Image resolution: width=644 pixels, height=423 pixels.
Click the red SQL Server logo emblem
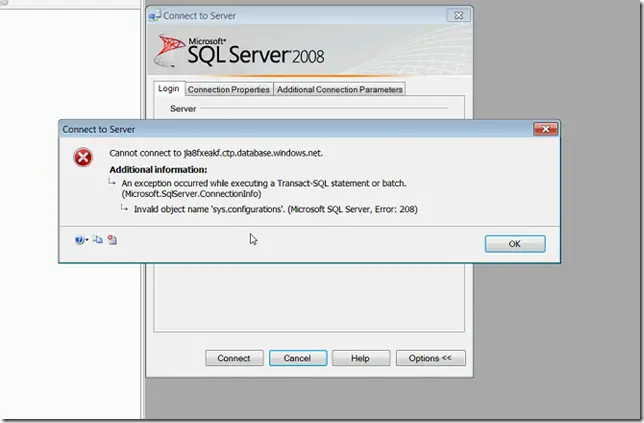171,46
